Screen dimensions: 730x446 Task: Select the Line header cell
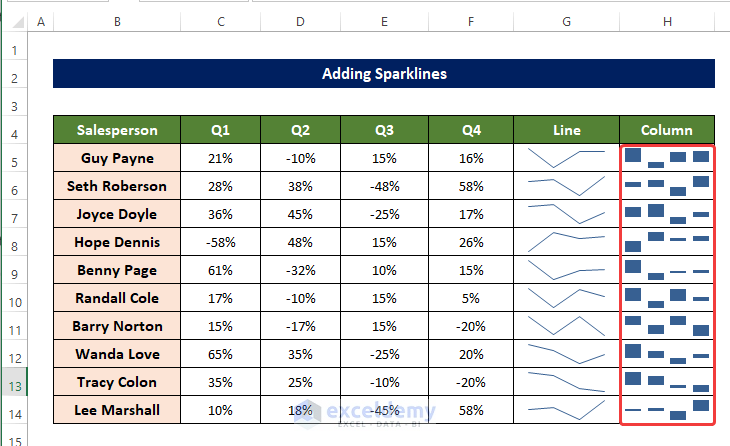566,130
